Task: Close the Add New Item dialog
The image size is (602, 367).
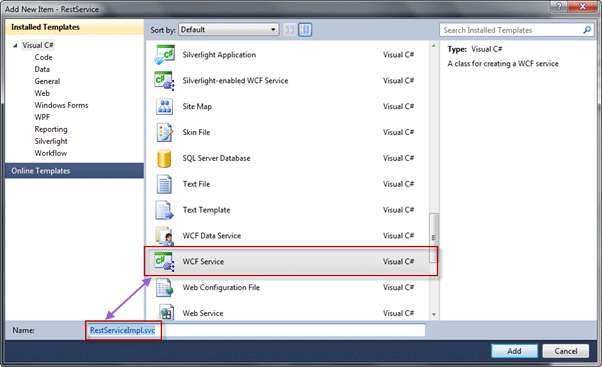Action: click(582, 6)
